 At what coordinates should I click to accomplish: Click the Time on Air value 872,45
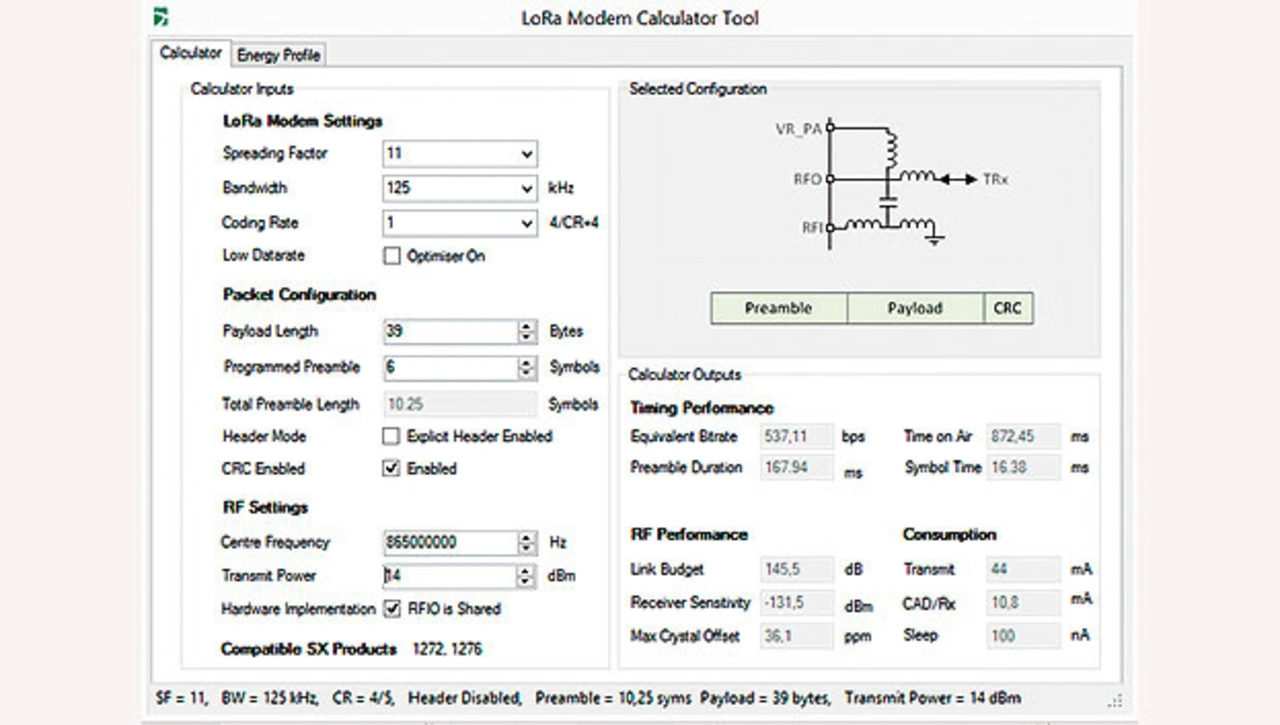coord(1023,436)
